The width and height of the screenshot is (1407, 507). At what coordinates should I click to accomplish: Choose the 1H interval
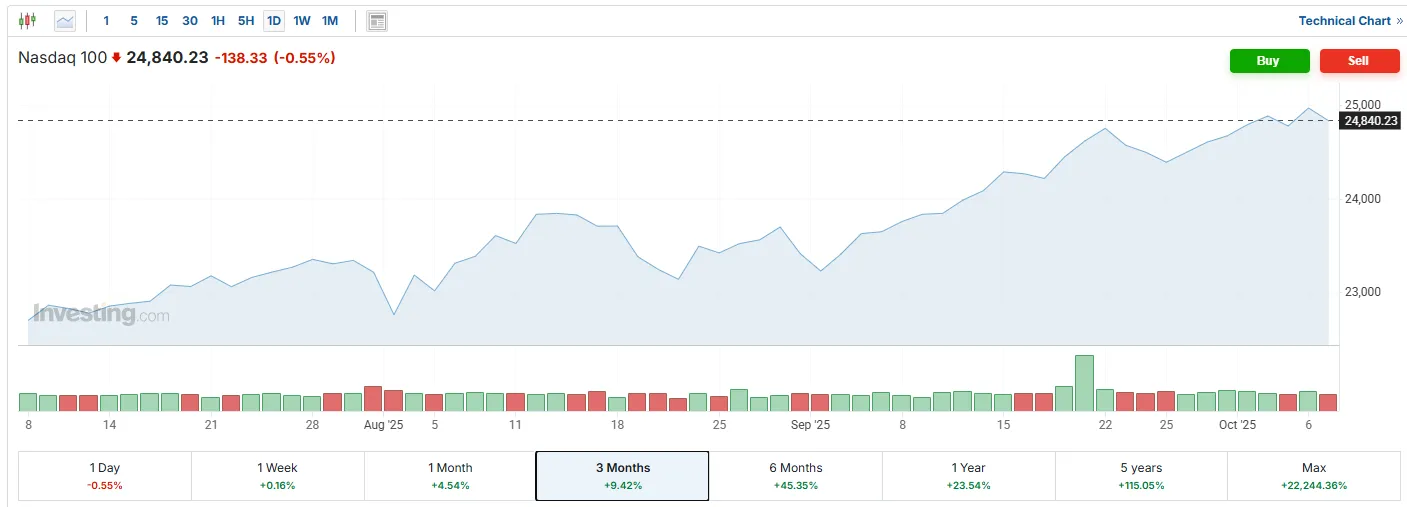(x=218, y=20)
